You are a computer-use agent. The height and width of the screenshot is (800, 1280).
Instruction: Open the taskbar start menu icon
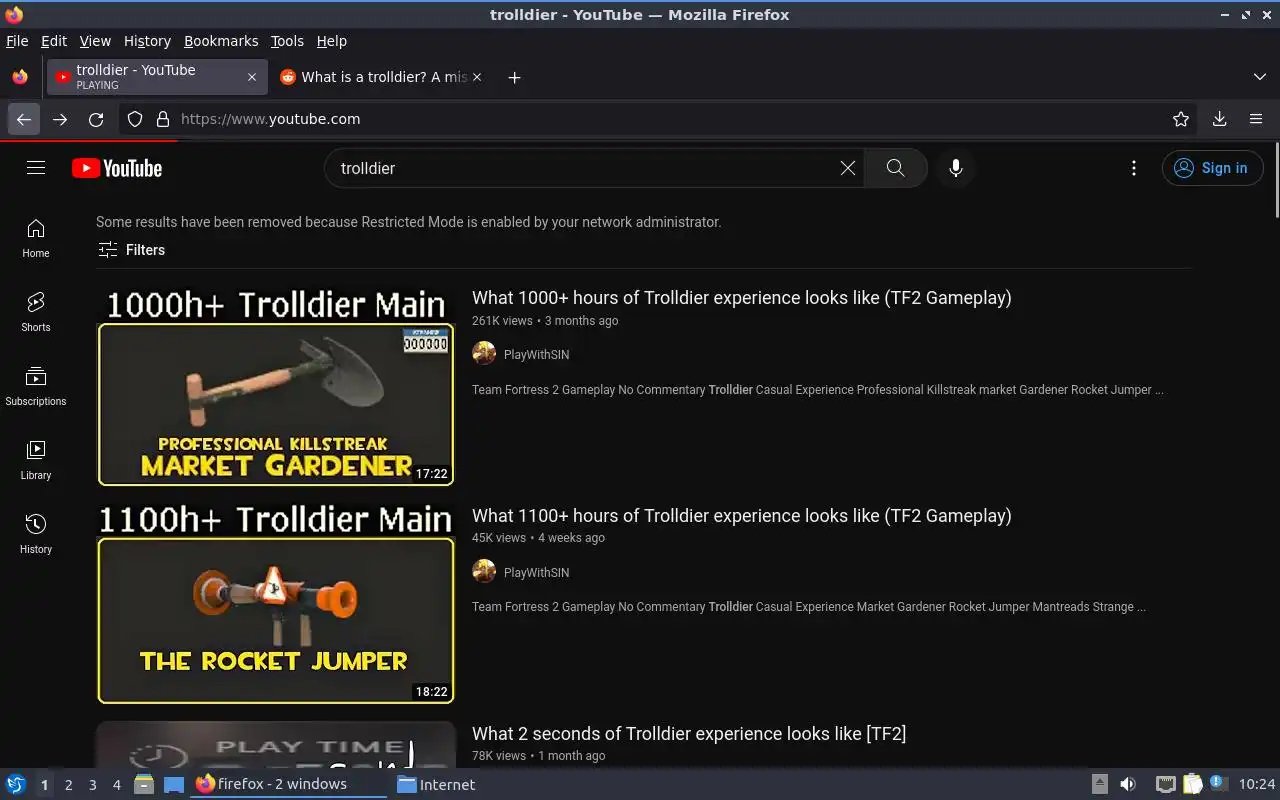(x=15, y=784)
